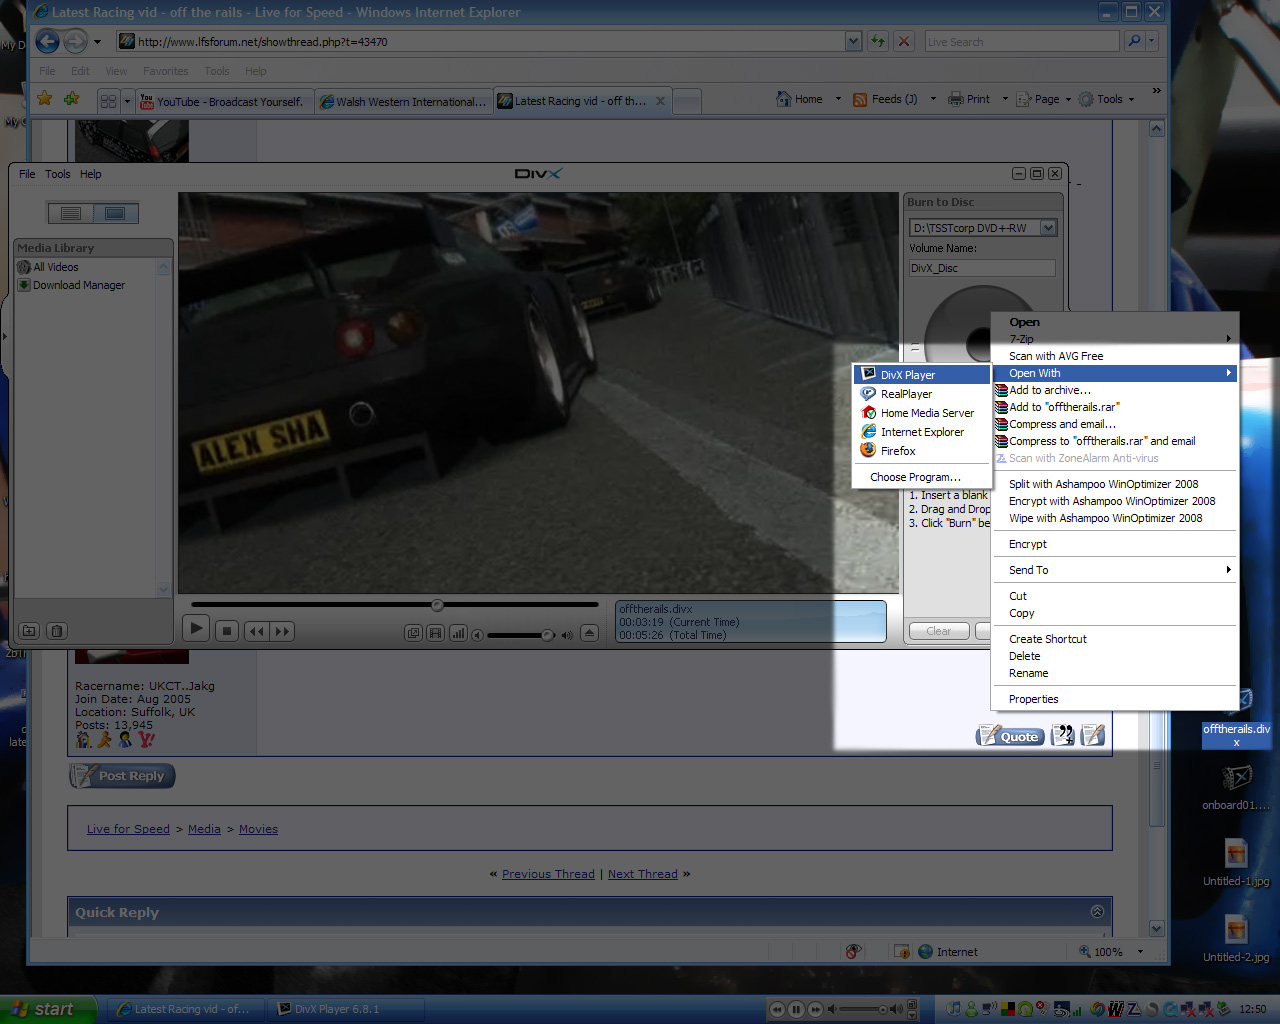Choose RealPlayer from Open With submenu
Screen dimensions: 1280x1024
921,394
